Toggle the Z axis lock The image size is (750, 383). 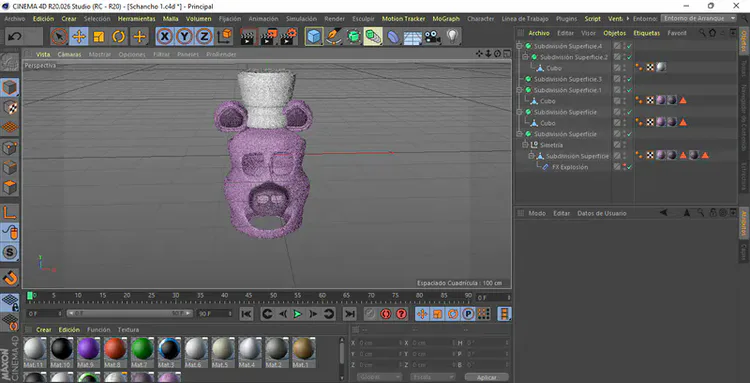click(x=204, y=36)
